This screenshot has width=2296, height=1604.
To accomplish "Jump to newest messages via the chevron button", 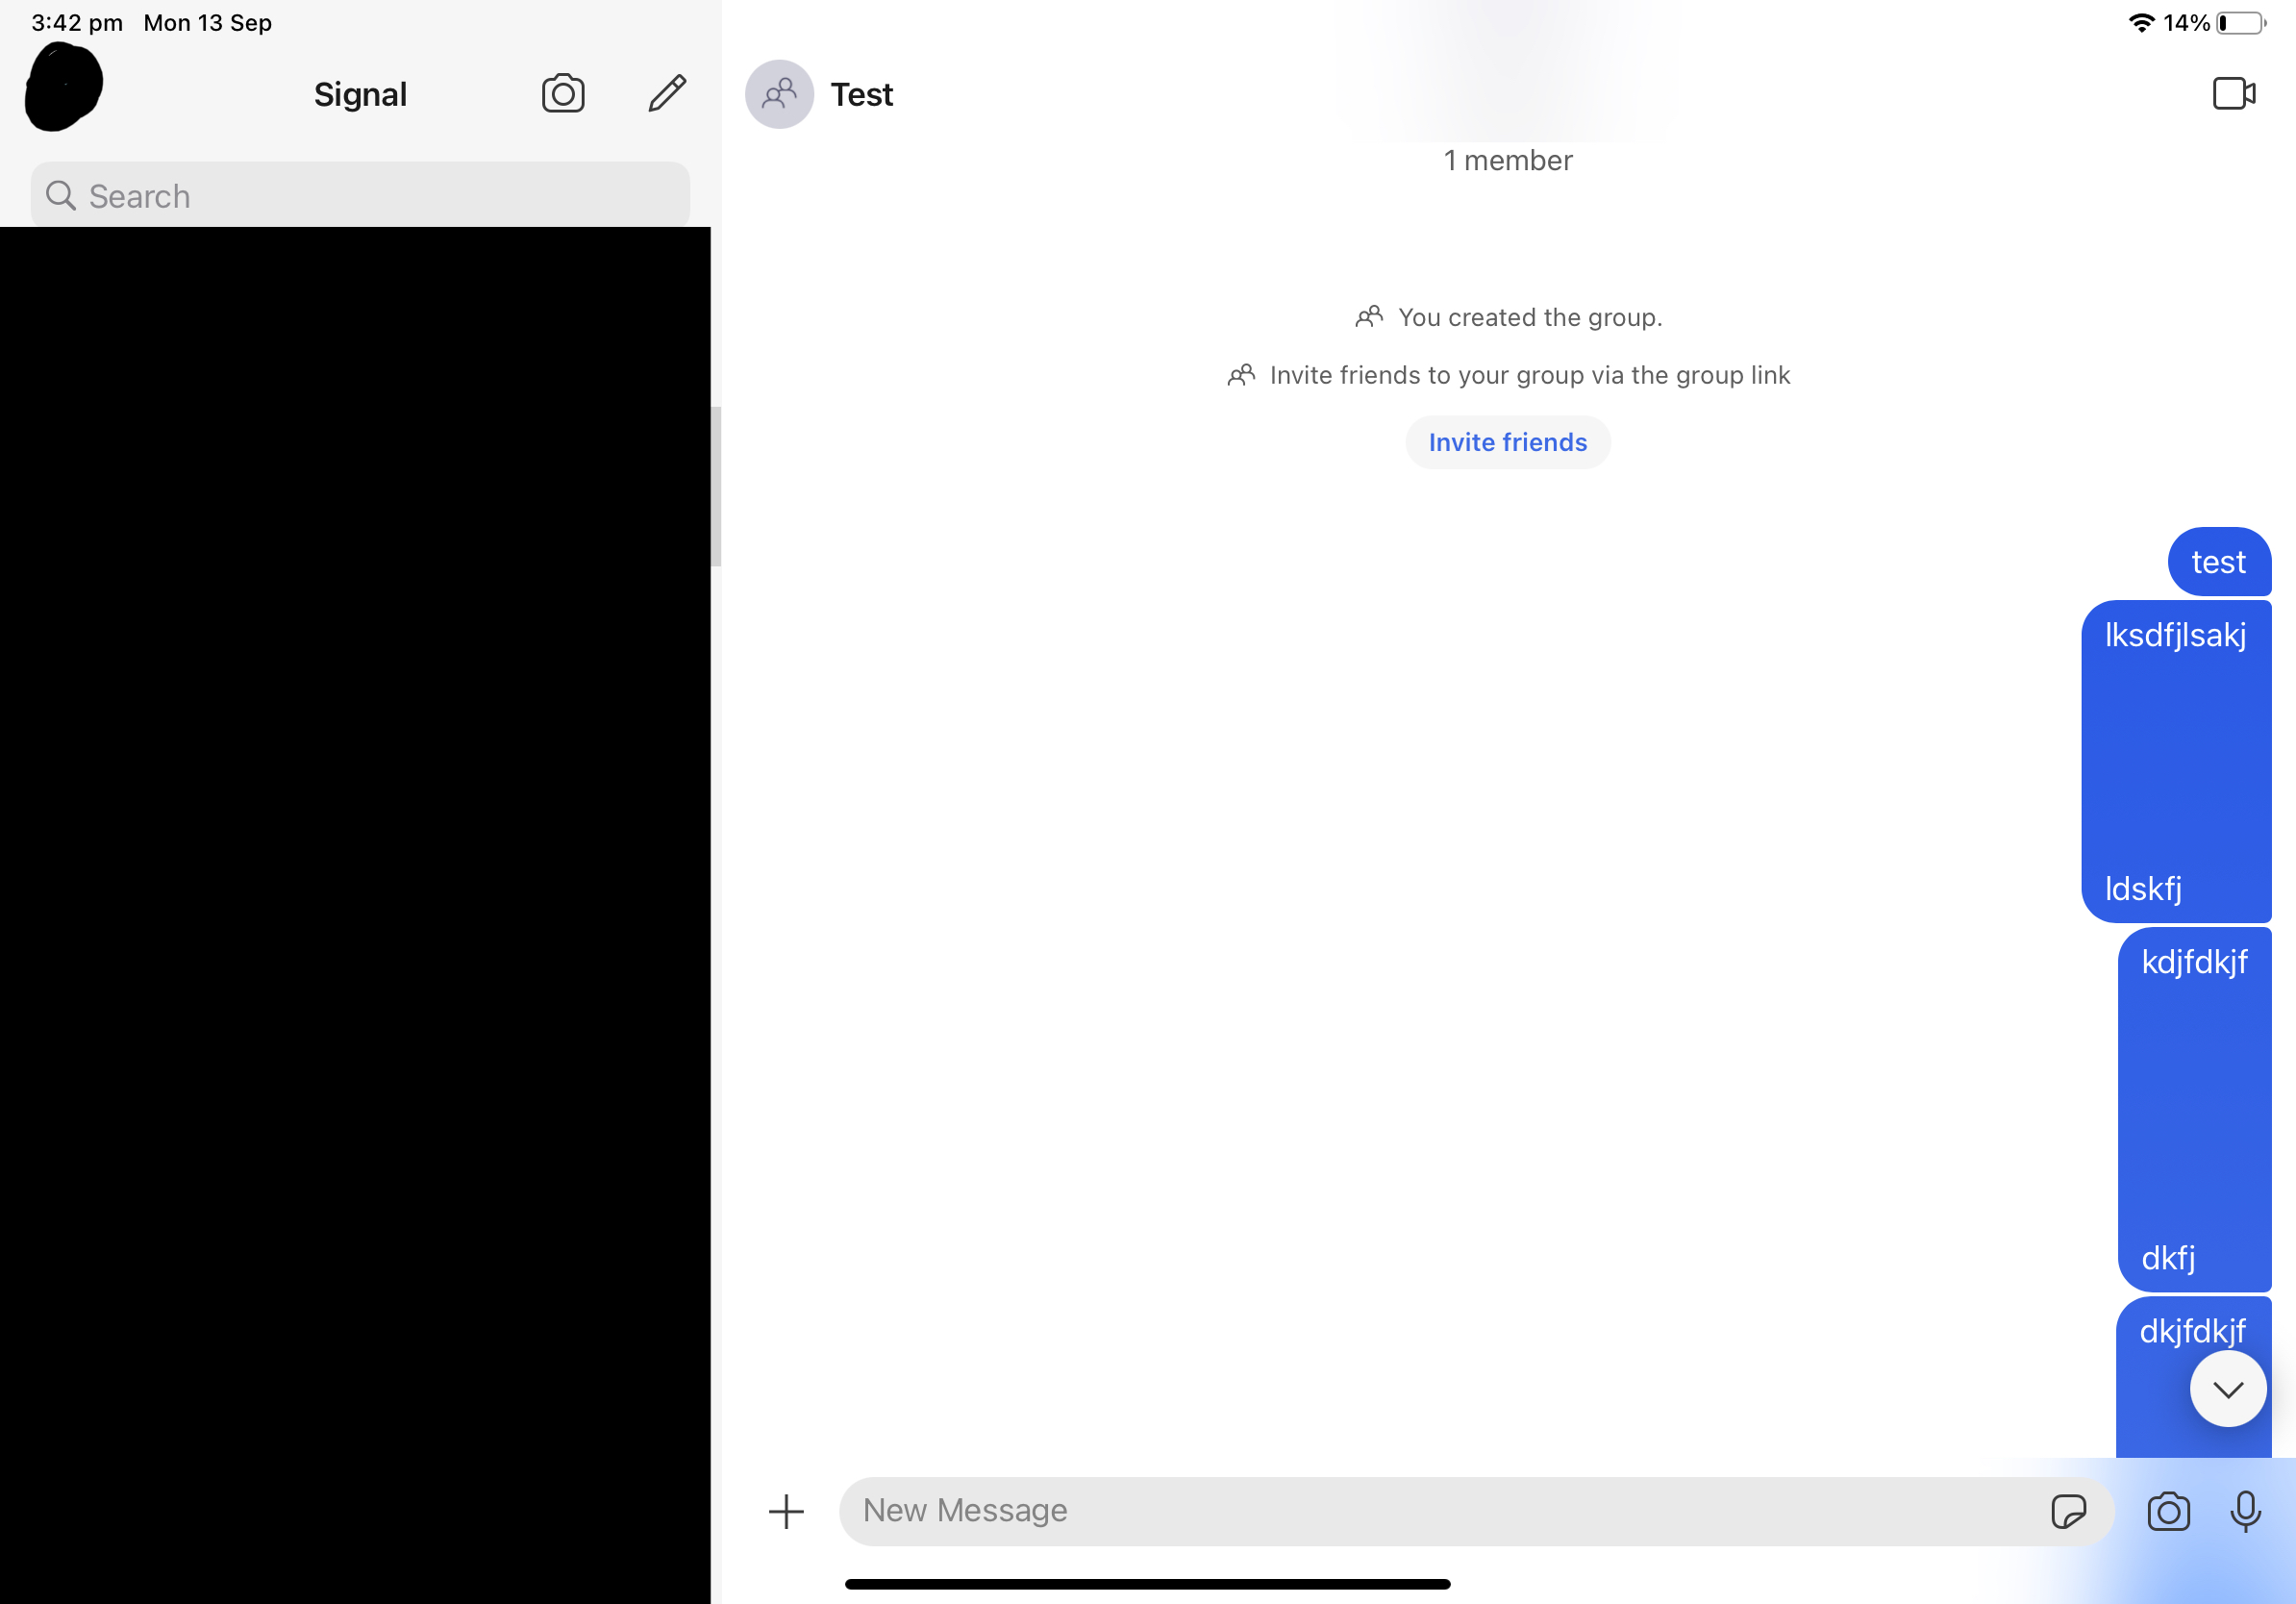I will point(2227,1388).
